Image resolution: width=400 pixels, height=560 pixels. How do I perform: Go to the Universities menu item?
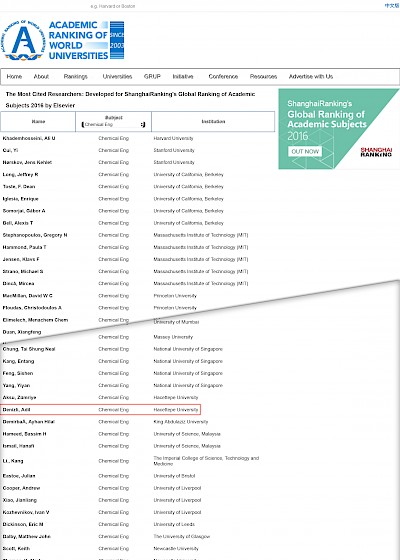pyautogui.click(x=117, y=76)
